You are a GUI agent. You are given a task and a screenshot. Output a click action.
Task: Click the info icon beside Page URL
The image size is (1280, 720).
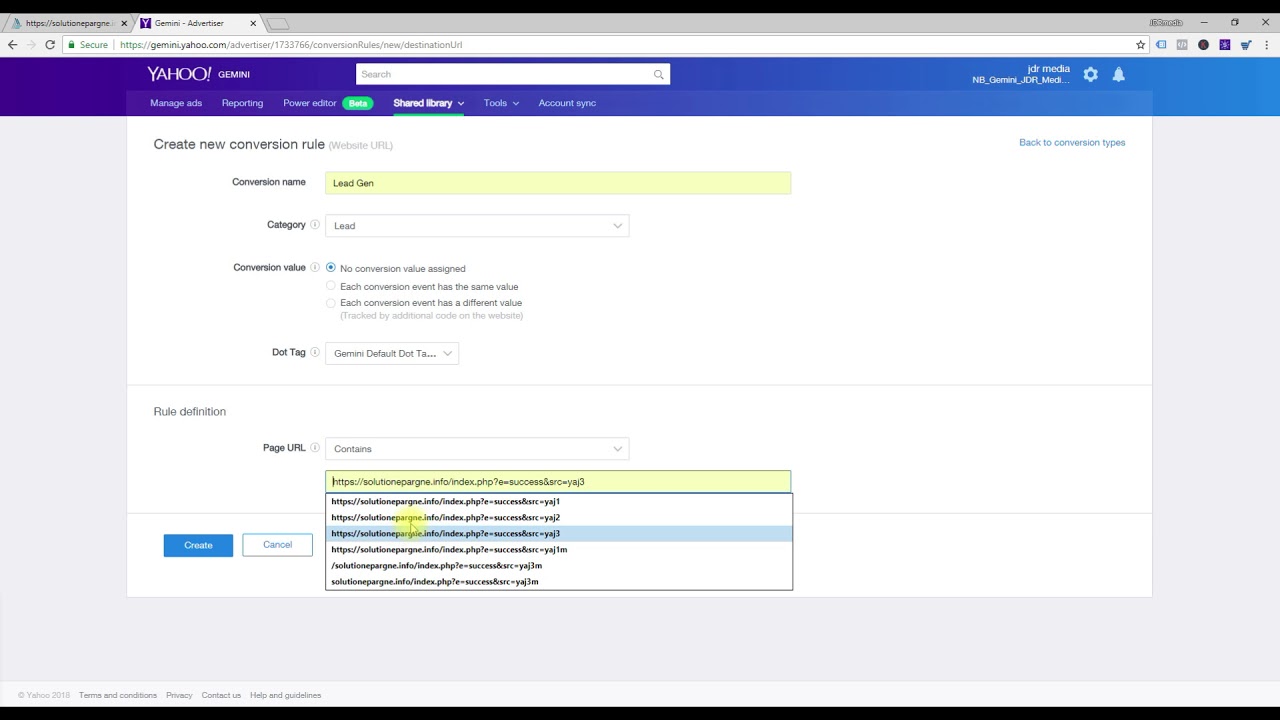click(x=314, y=448)
